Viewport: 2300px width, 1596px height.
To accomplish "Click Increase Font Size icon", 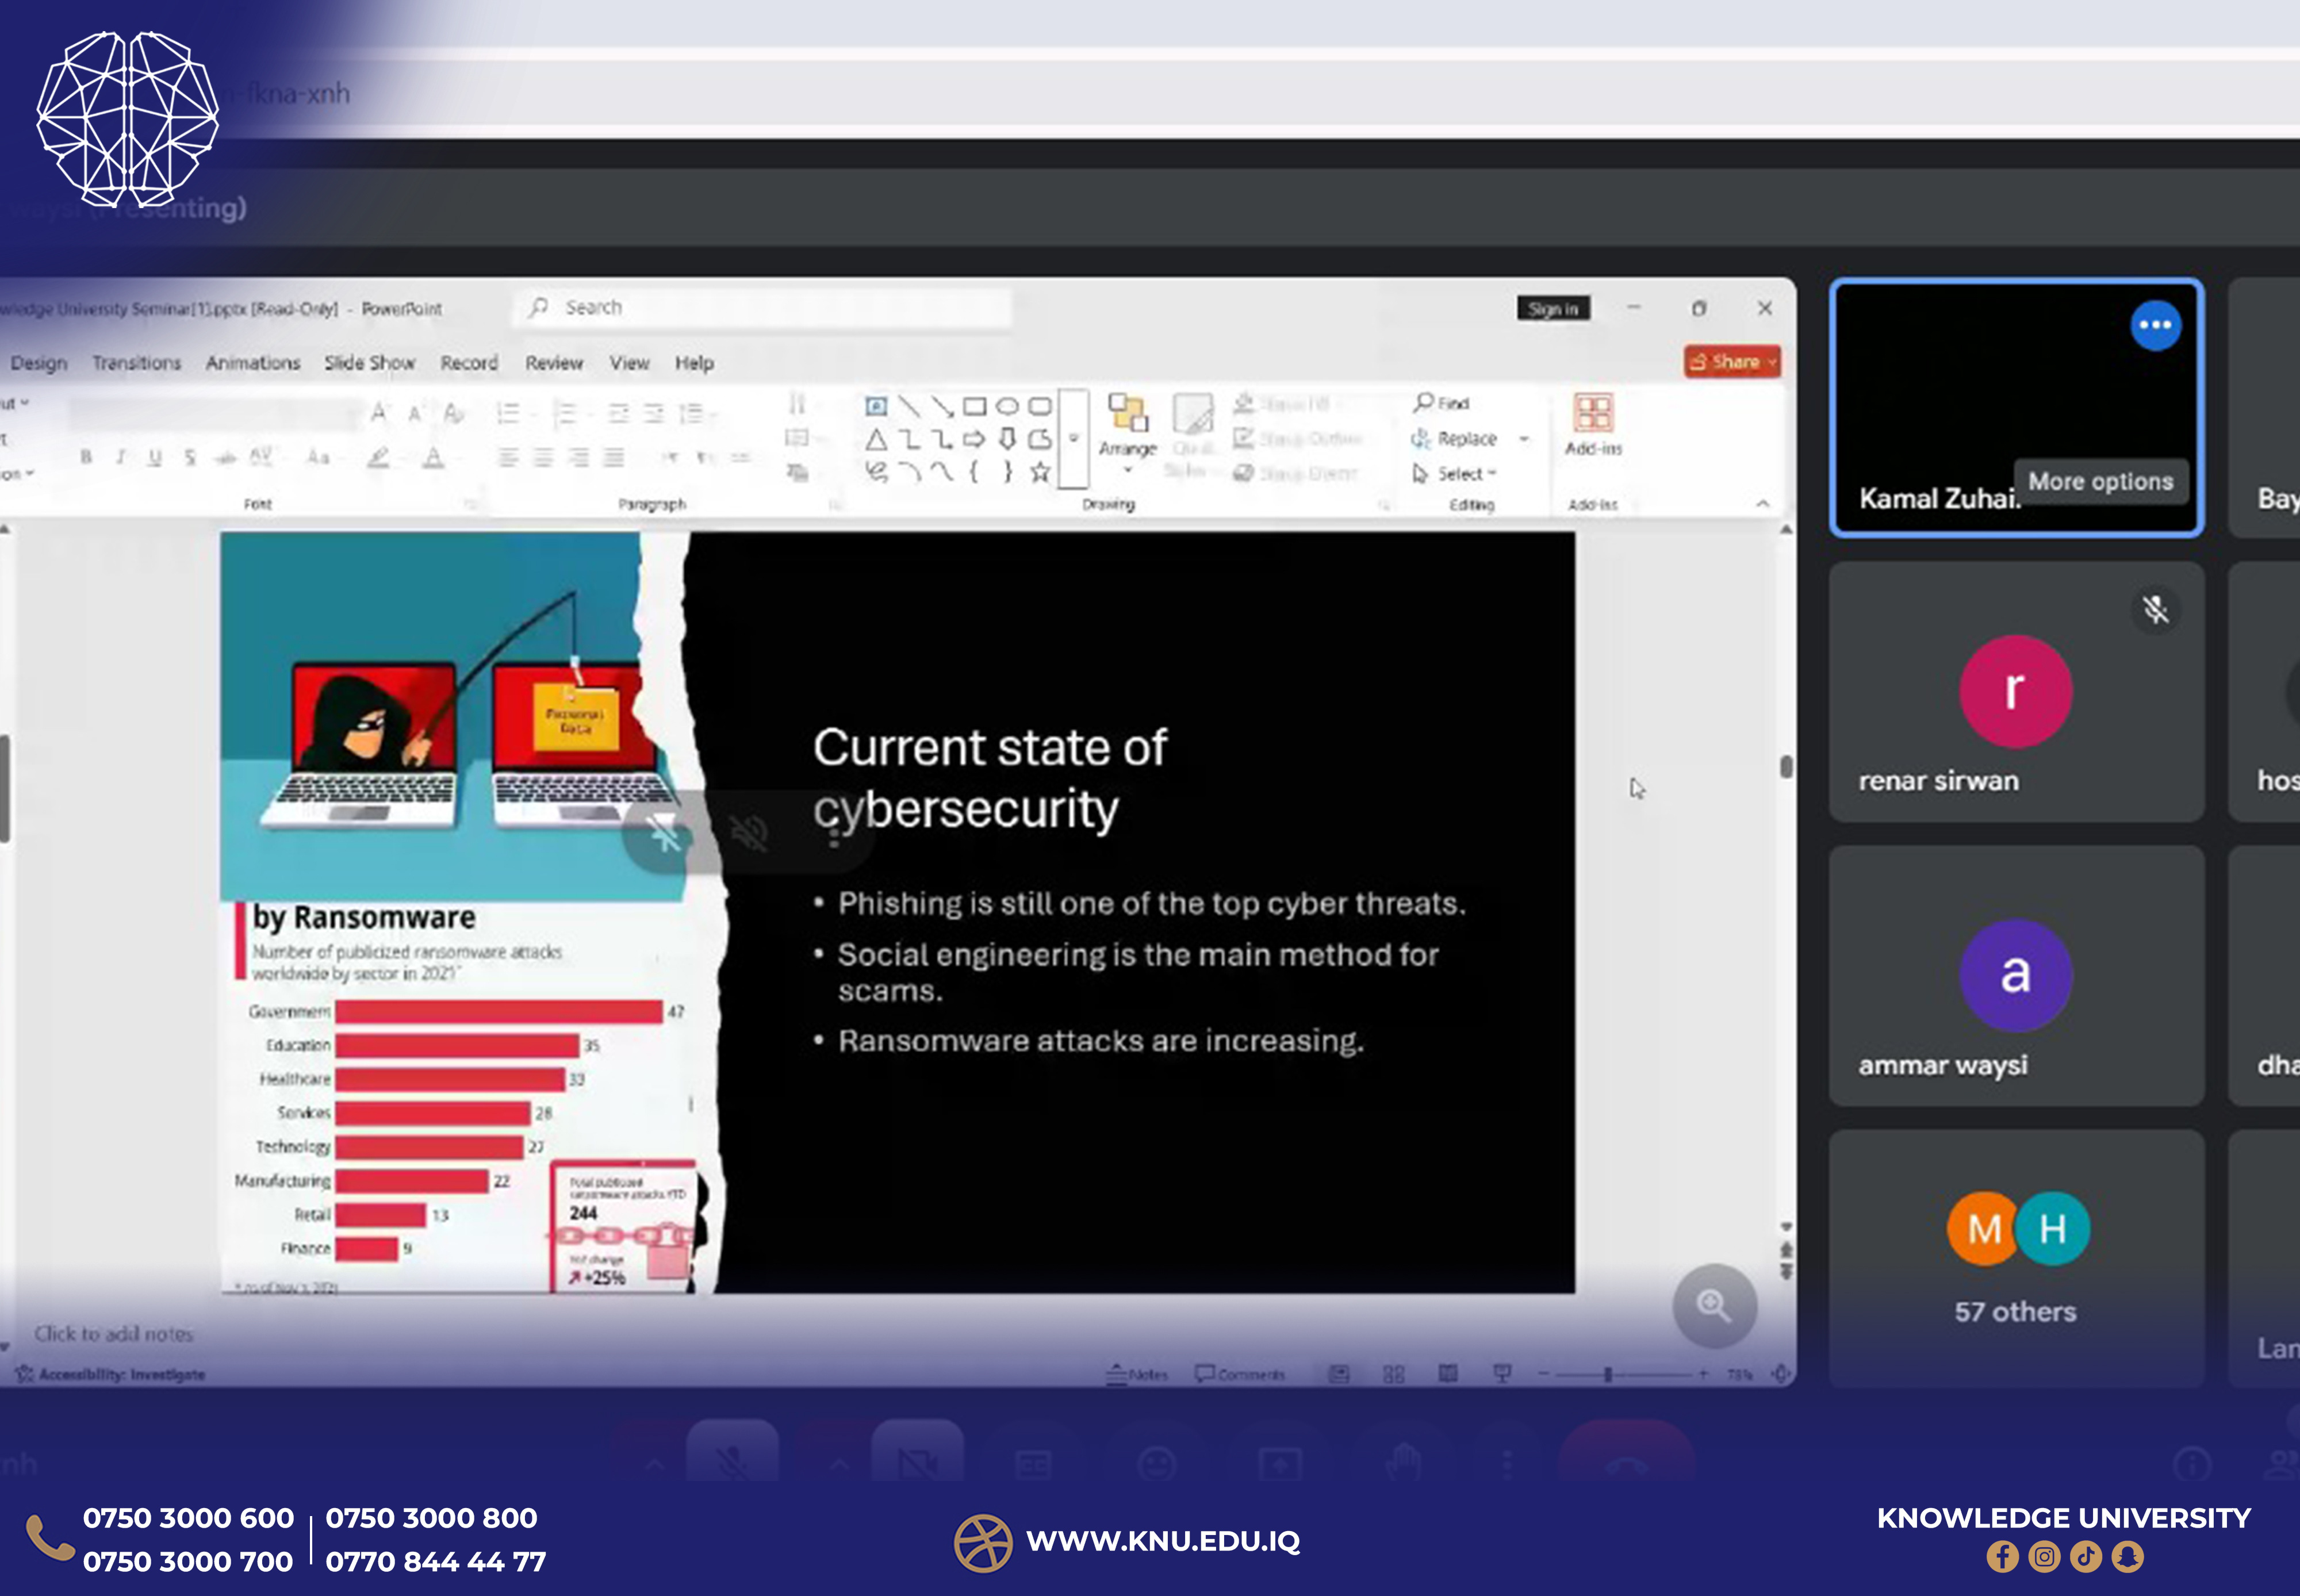I will 379,412.
